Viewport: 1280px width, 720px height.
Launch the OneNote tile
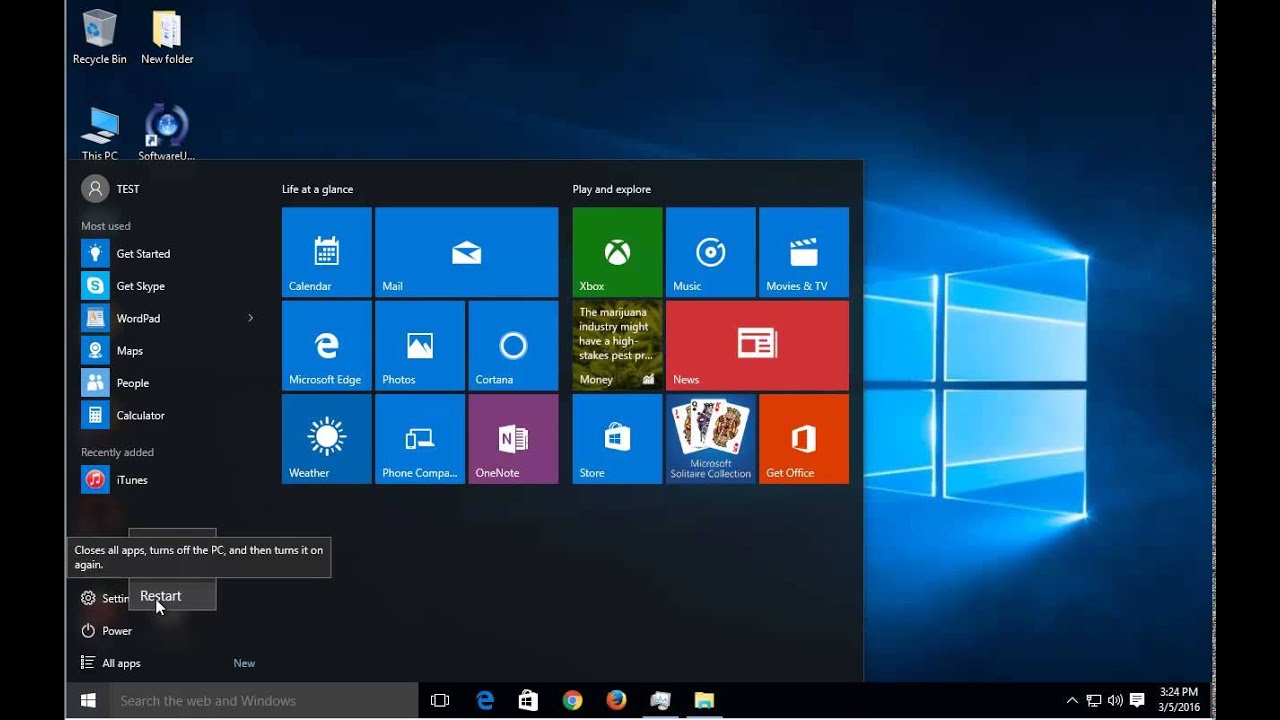(x=513, y=439)
